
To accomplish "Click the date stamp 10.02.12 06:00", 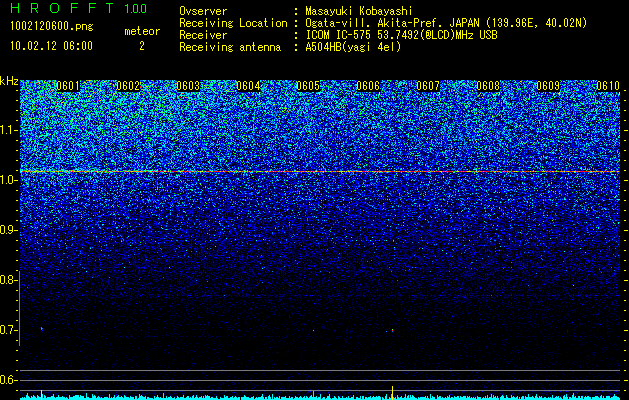I will [x=51, y=46].
